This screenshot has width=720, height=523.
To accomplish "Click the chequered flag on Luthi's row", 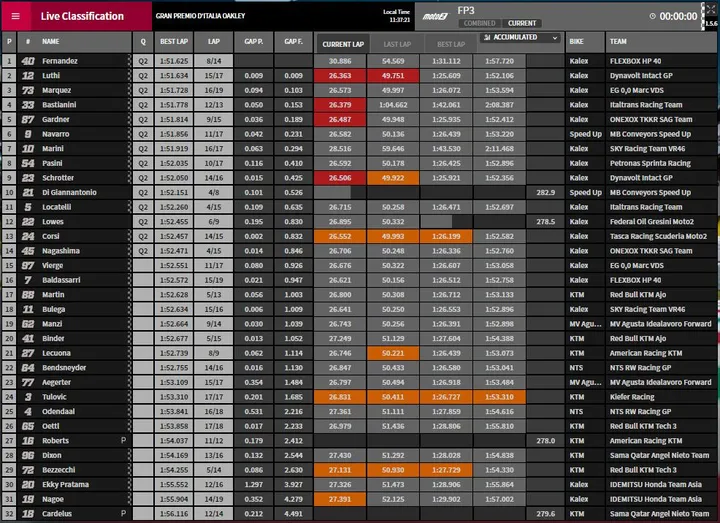I will click(x=129, y=76).
